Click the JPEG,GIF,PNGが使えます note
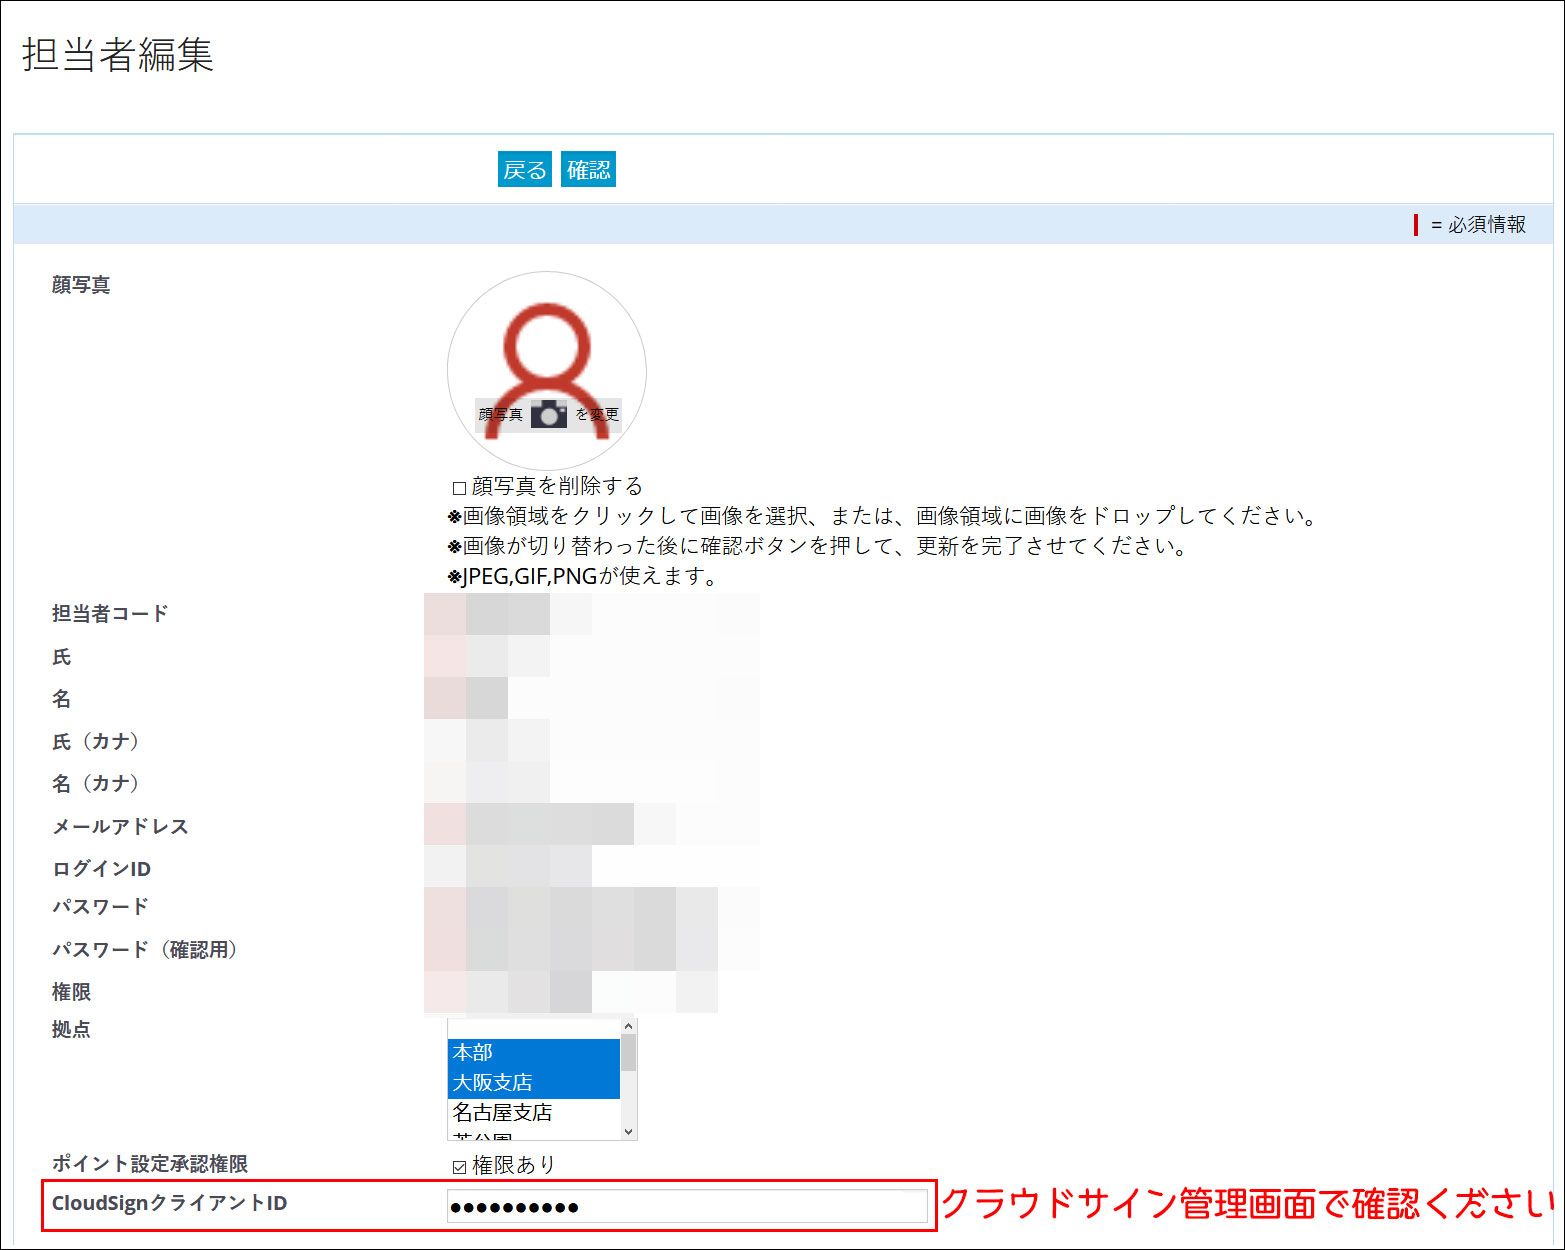This screenshot has width=1565, height=1250. [x=583, y=576]
